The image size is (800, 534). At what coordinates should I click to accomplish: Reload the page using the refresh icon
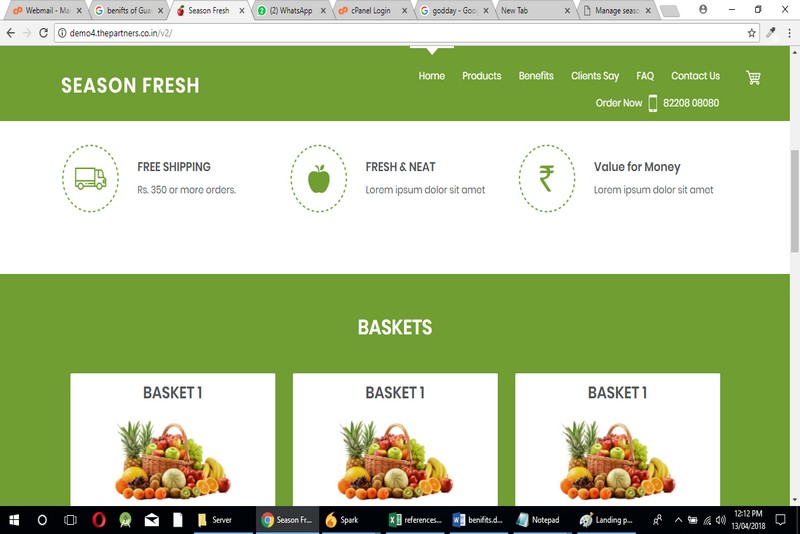pos(43,33)
